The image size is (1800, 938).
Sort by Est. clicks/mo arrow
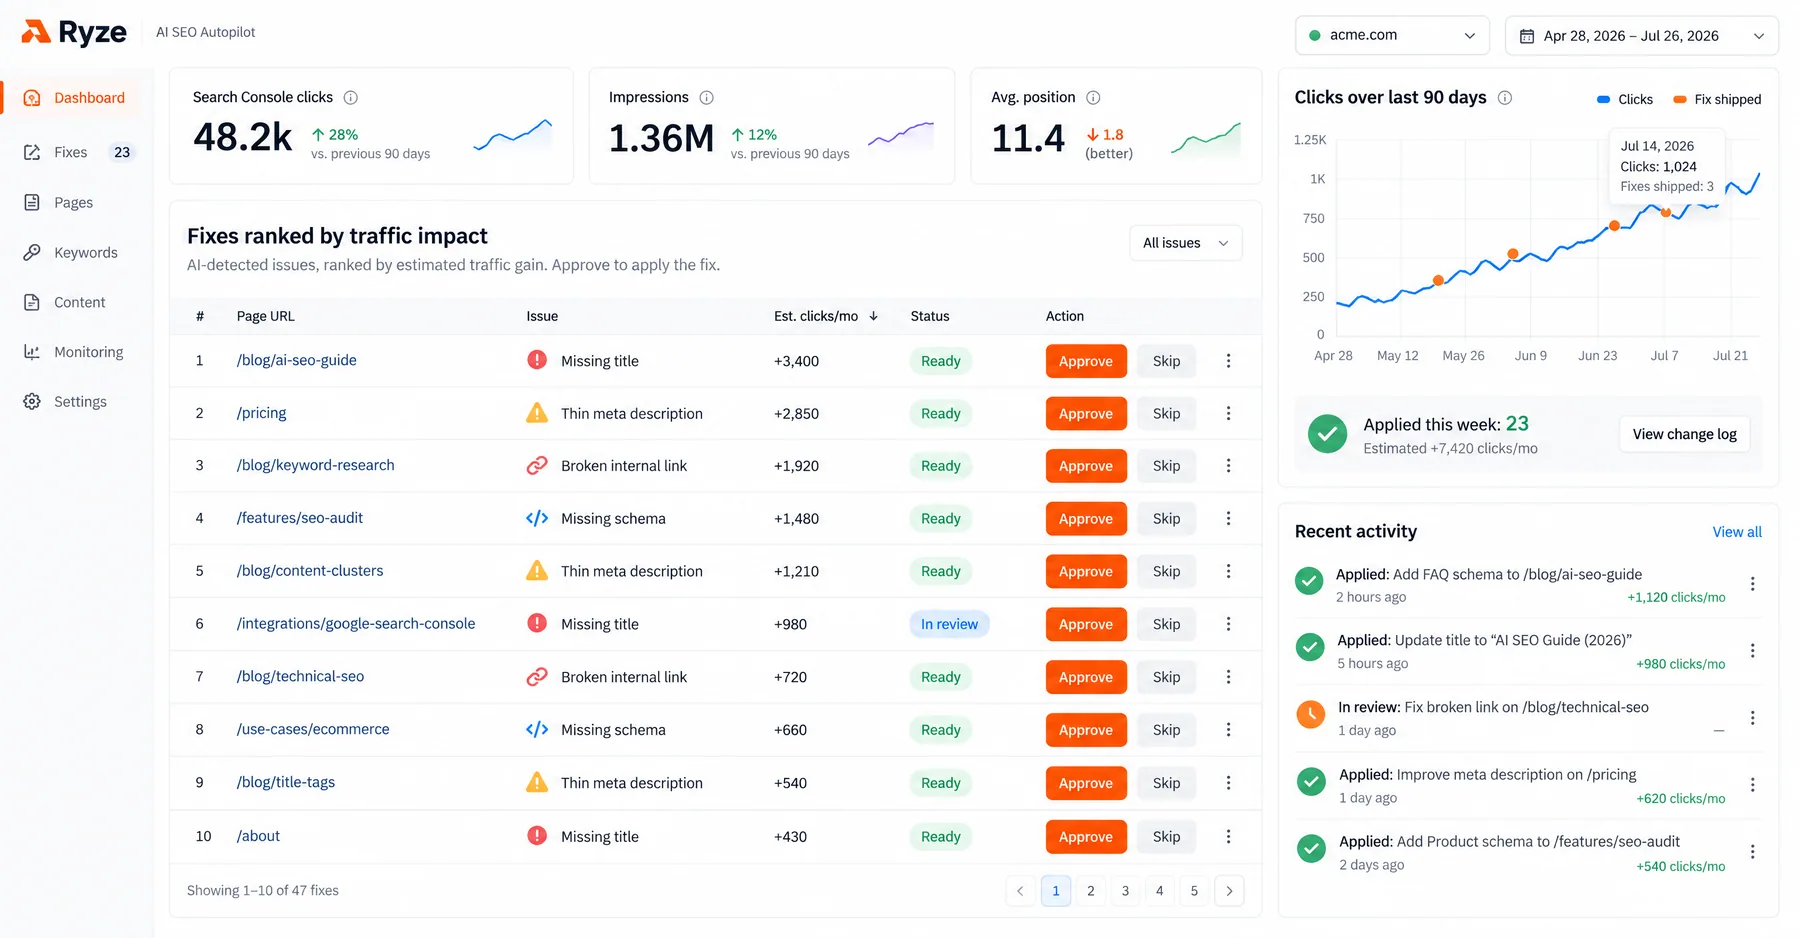pyautogui.click(x=874, y=316)
